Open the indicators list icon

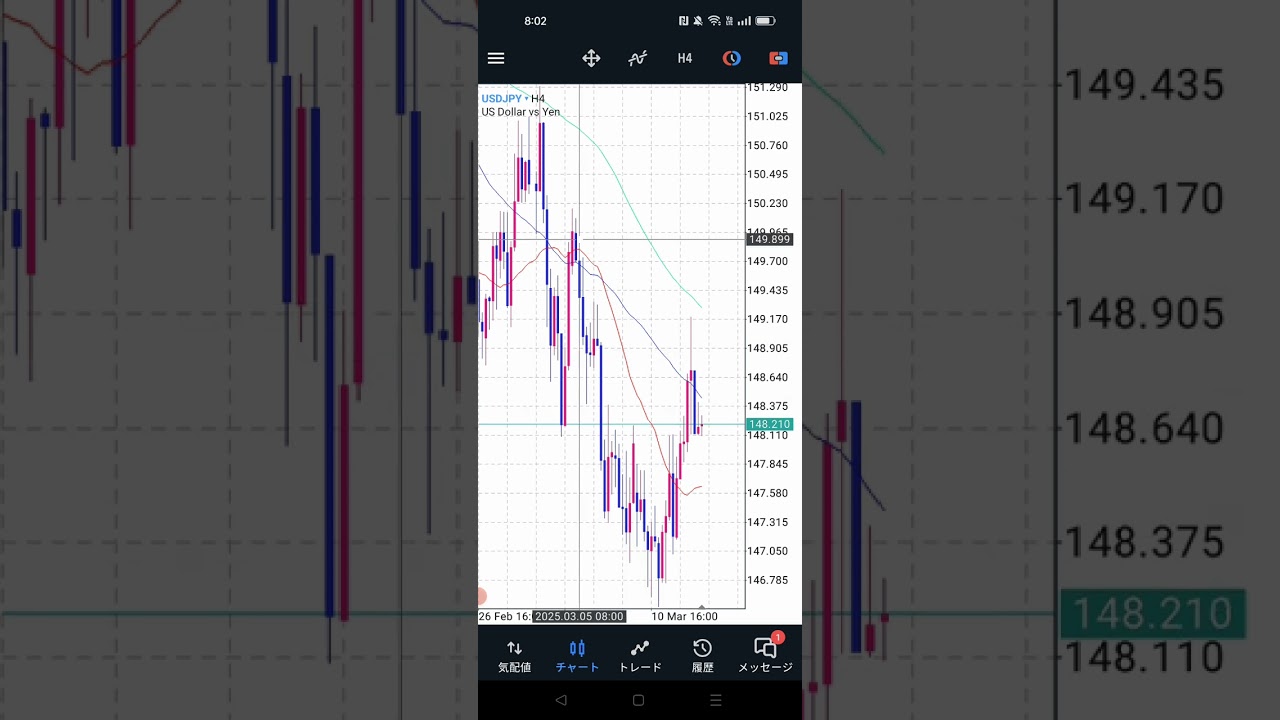tap(637, 58)
